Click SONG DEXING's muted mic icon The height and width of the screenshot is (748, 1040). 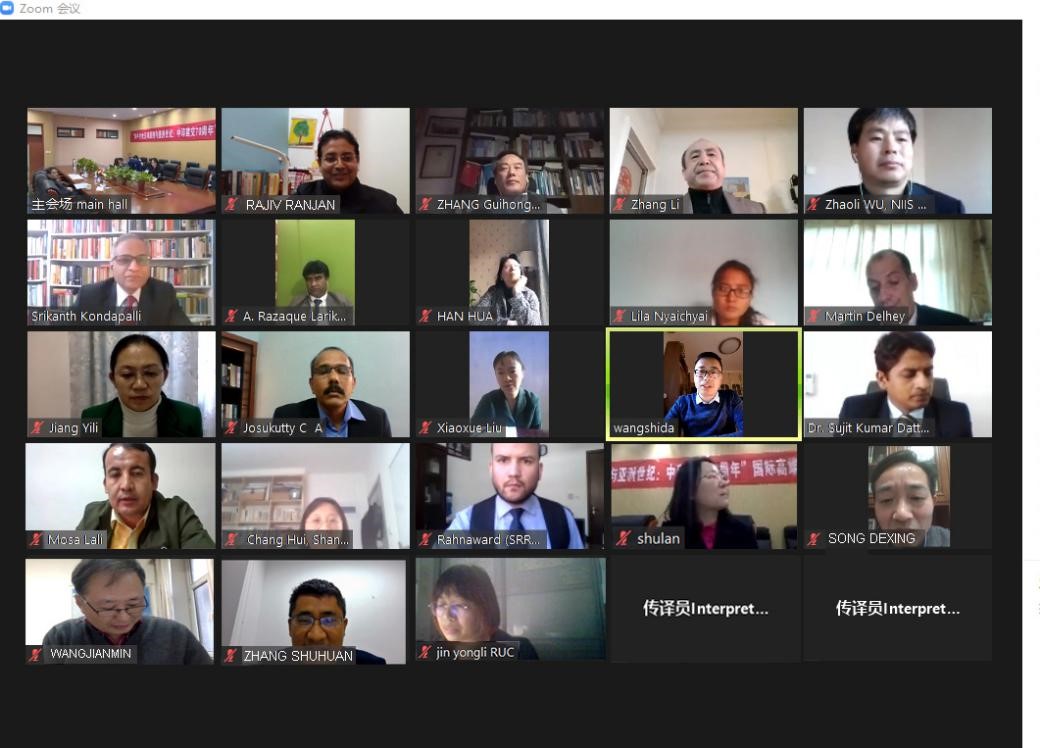pos(814,538)
